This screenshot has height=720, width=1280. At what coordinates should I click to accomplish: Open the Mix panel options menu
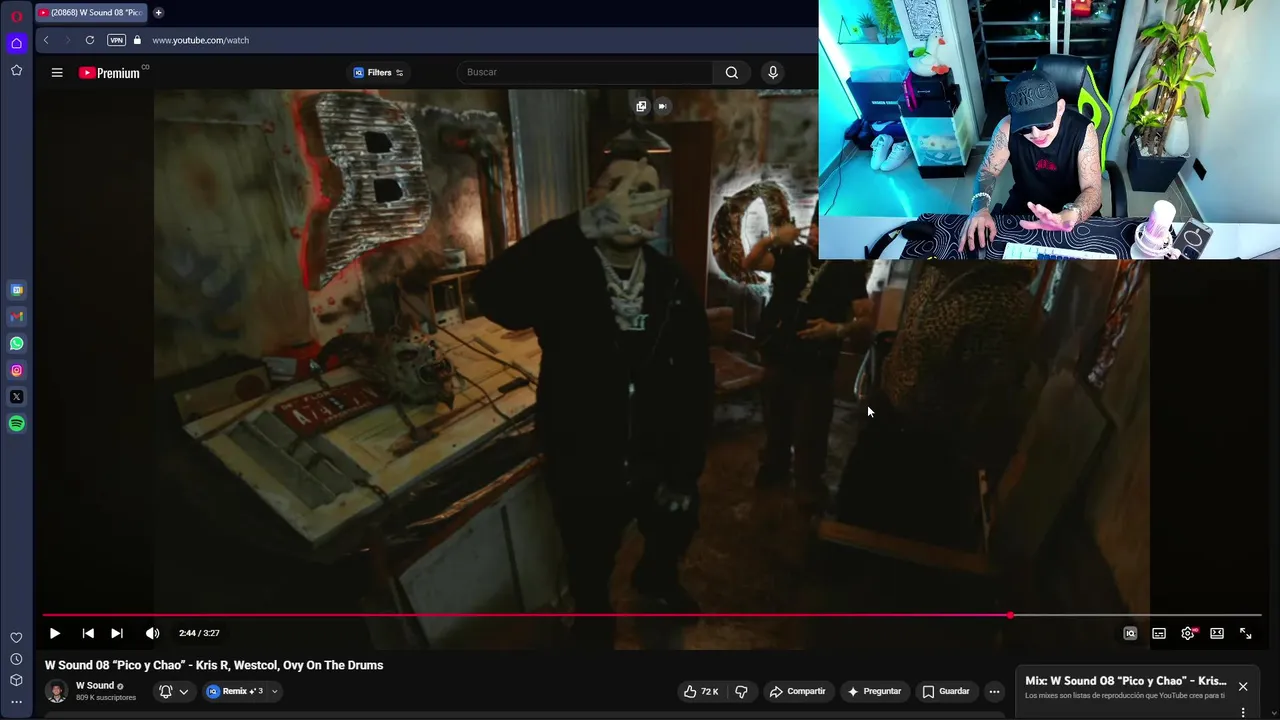tap(1243, 712)
